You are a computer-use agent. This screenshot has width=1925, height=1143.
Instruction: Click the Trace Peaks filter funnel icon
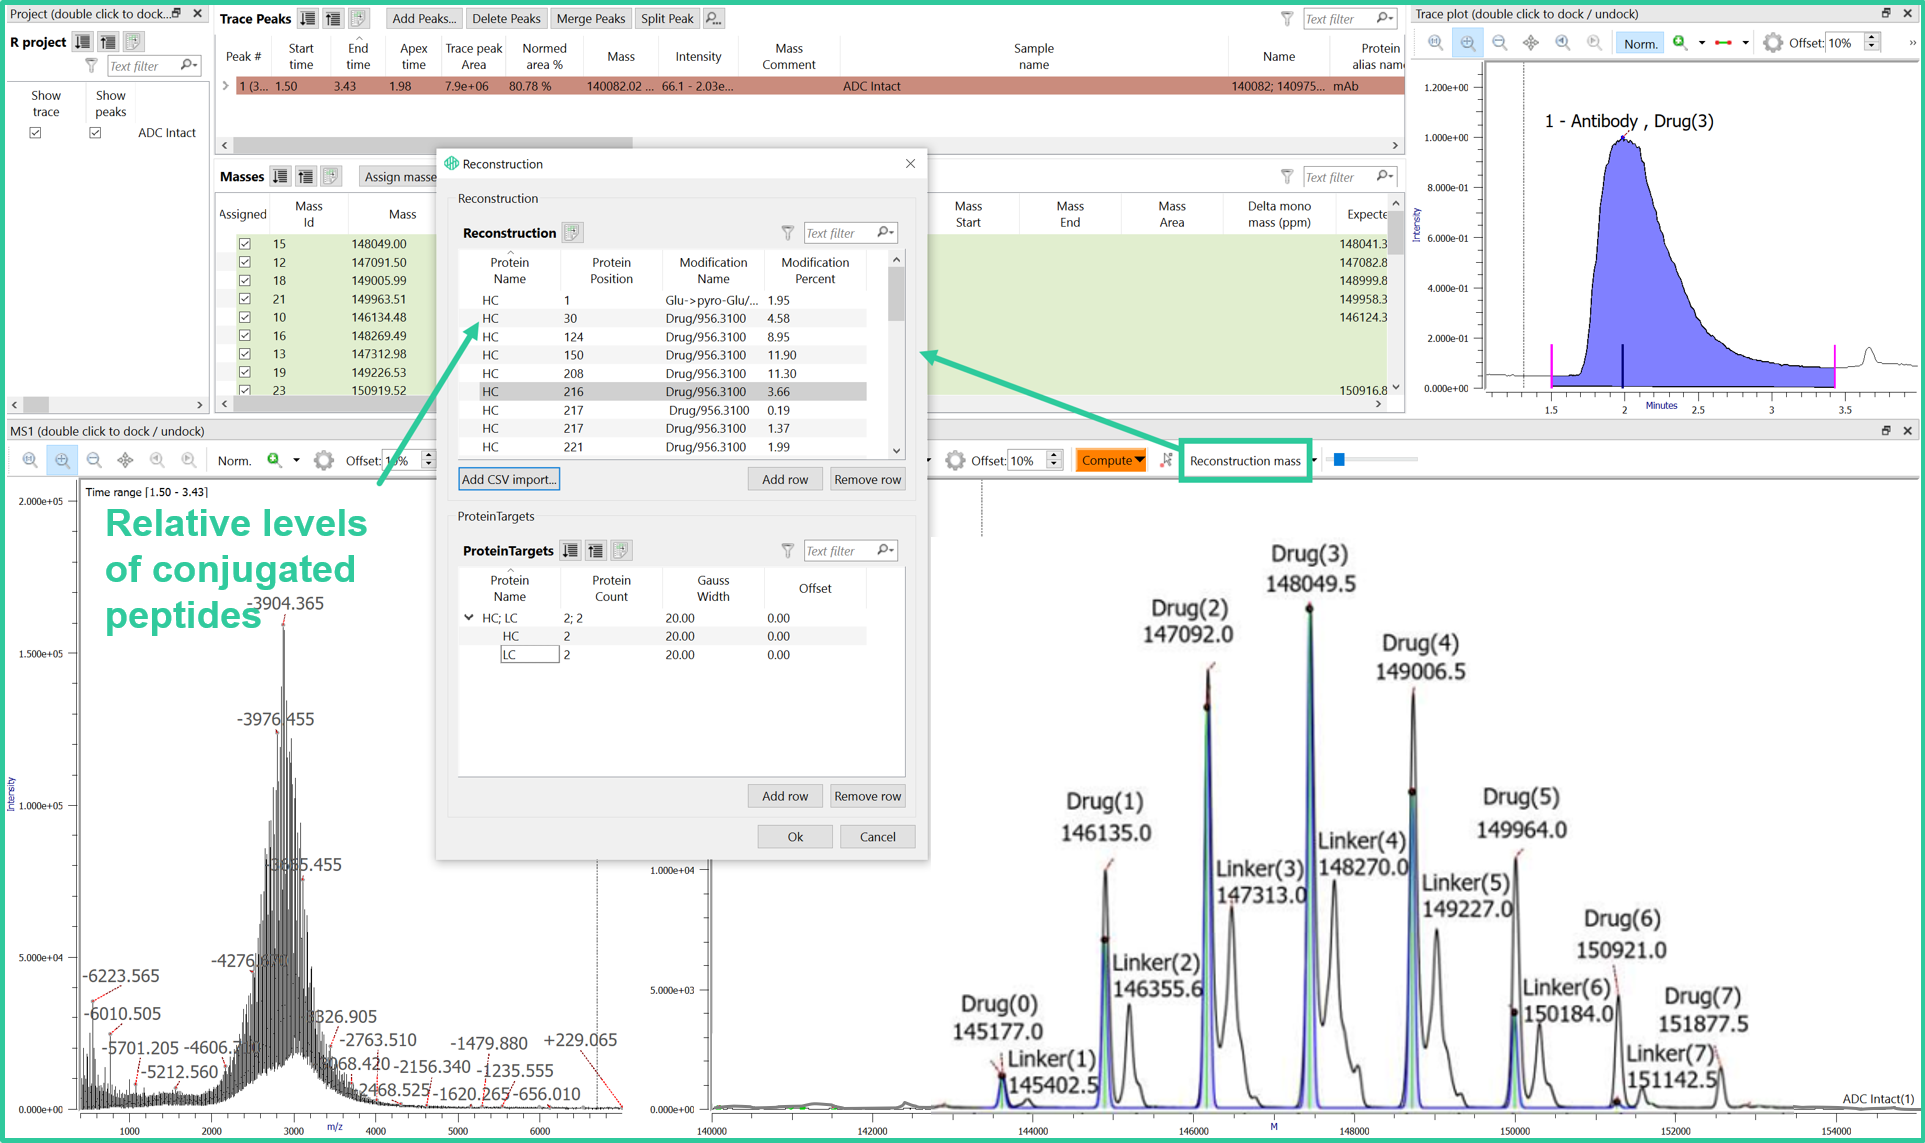(x=1286, y=18)
